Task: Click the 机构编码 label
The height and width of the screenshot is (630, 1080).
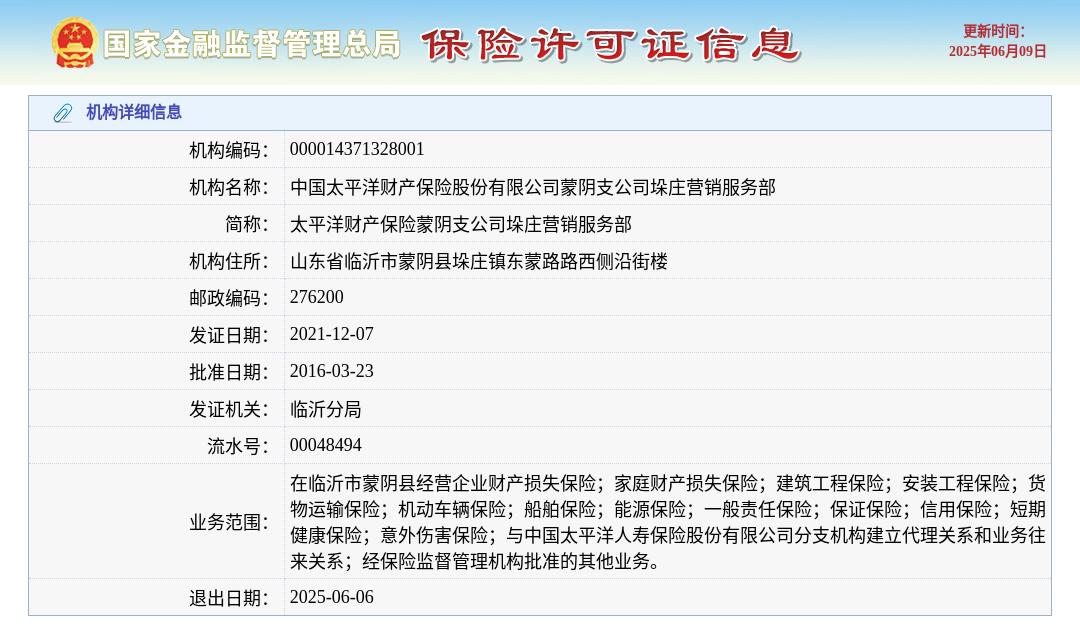Action: 229,149
